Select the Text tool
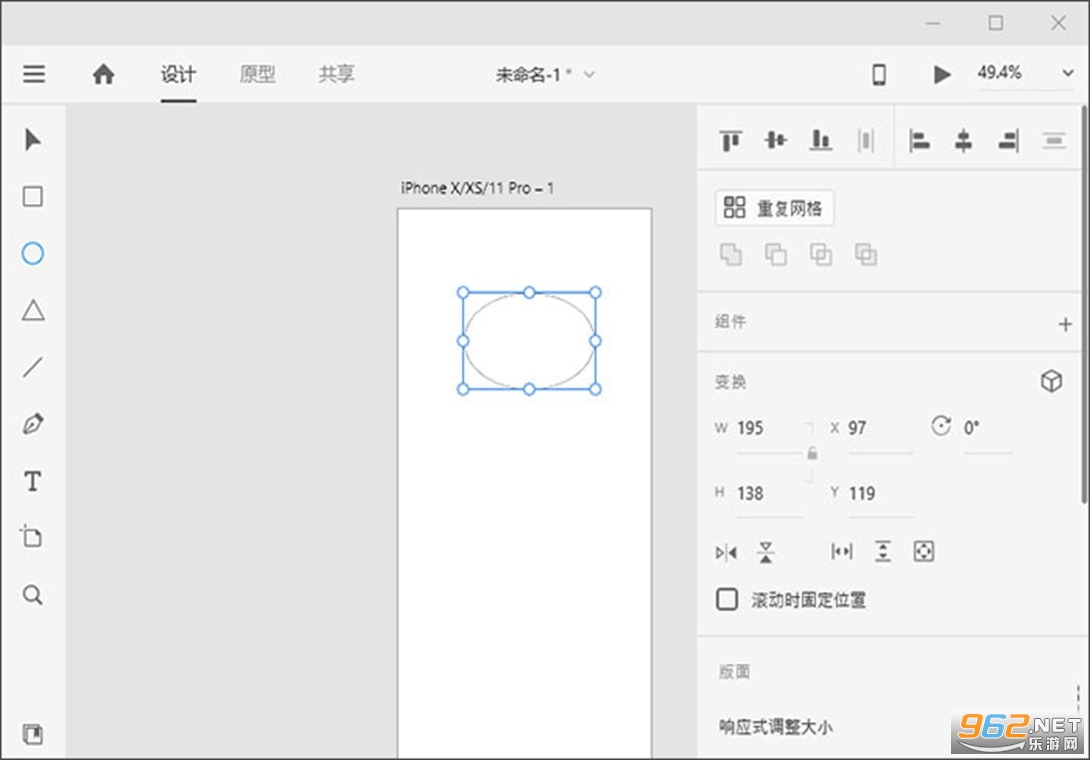This screenshot has width=1090, height=760. (33, 481)
